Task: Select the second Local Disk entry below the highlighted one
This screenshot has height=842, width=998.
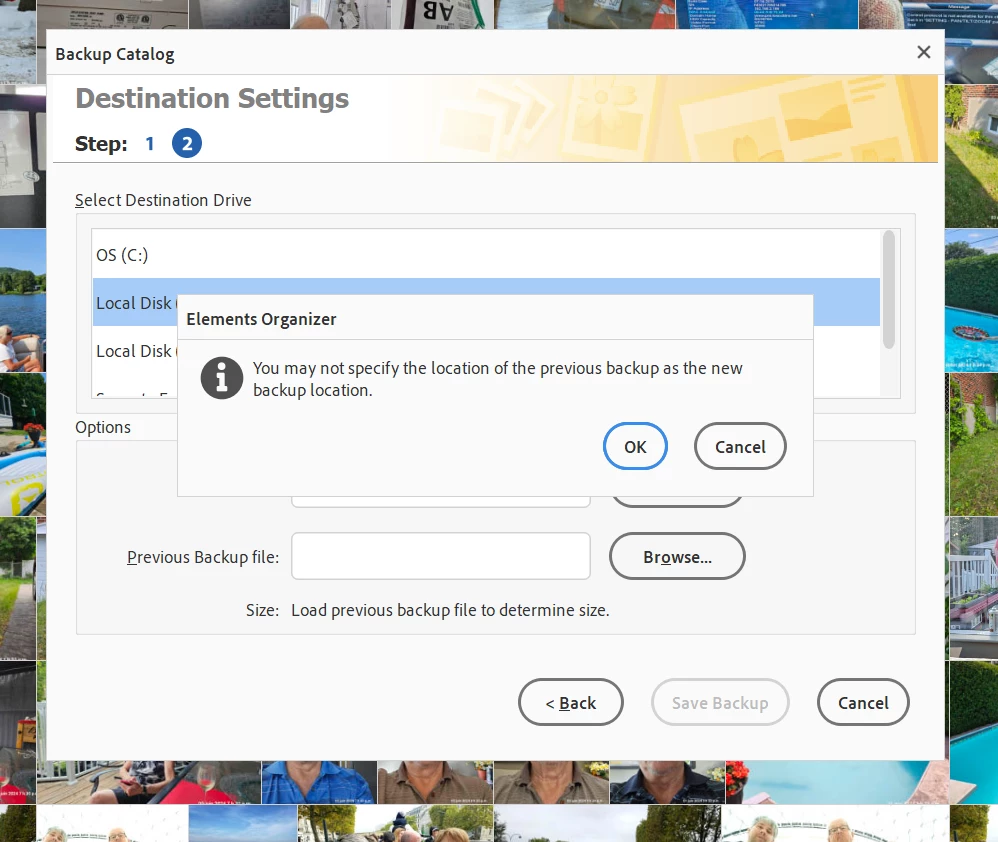Action: [x=134, y=351]
